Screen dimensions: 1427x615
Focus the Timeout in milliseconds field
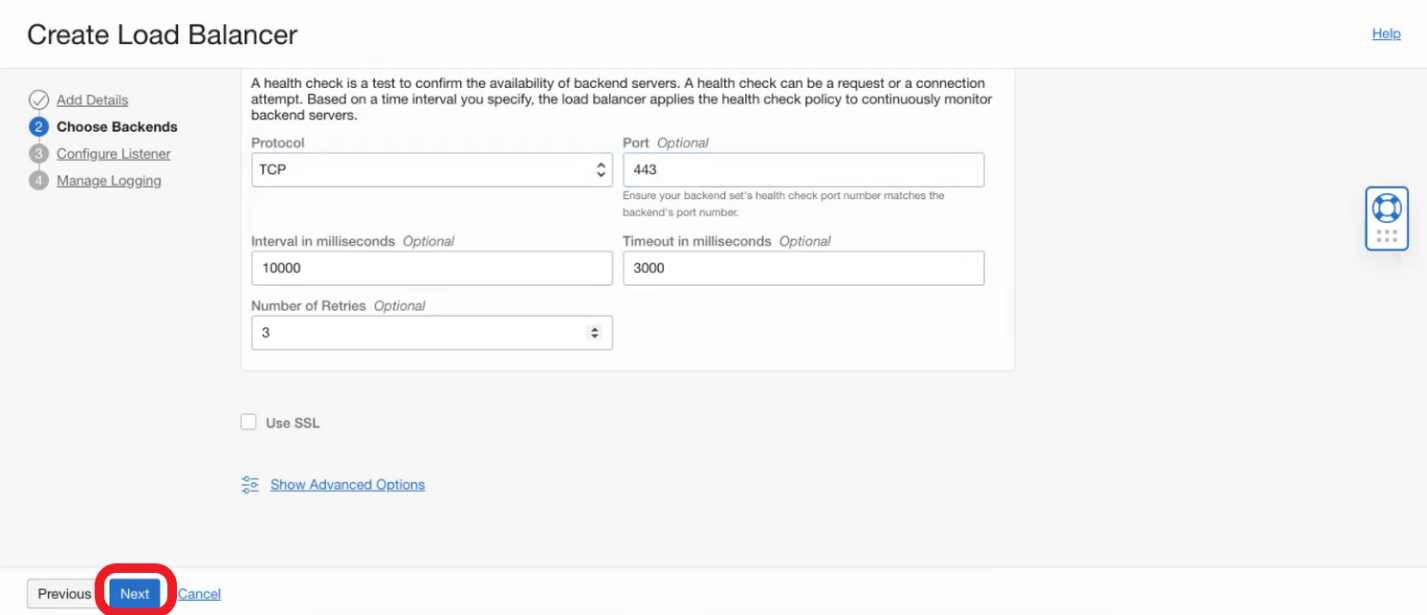803,268
